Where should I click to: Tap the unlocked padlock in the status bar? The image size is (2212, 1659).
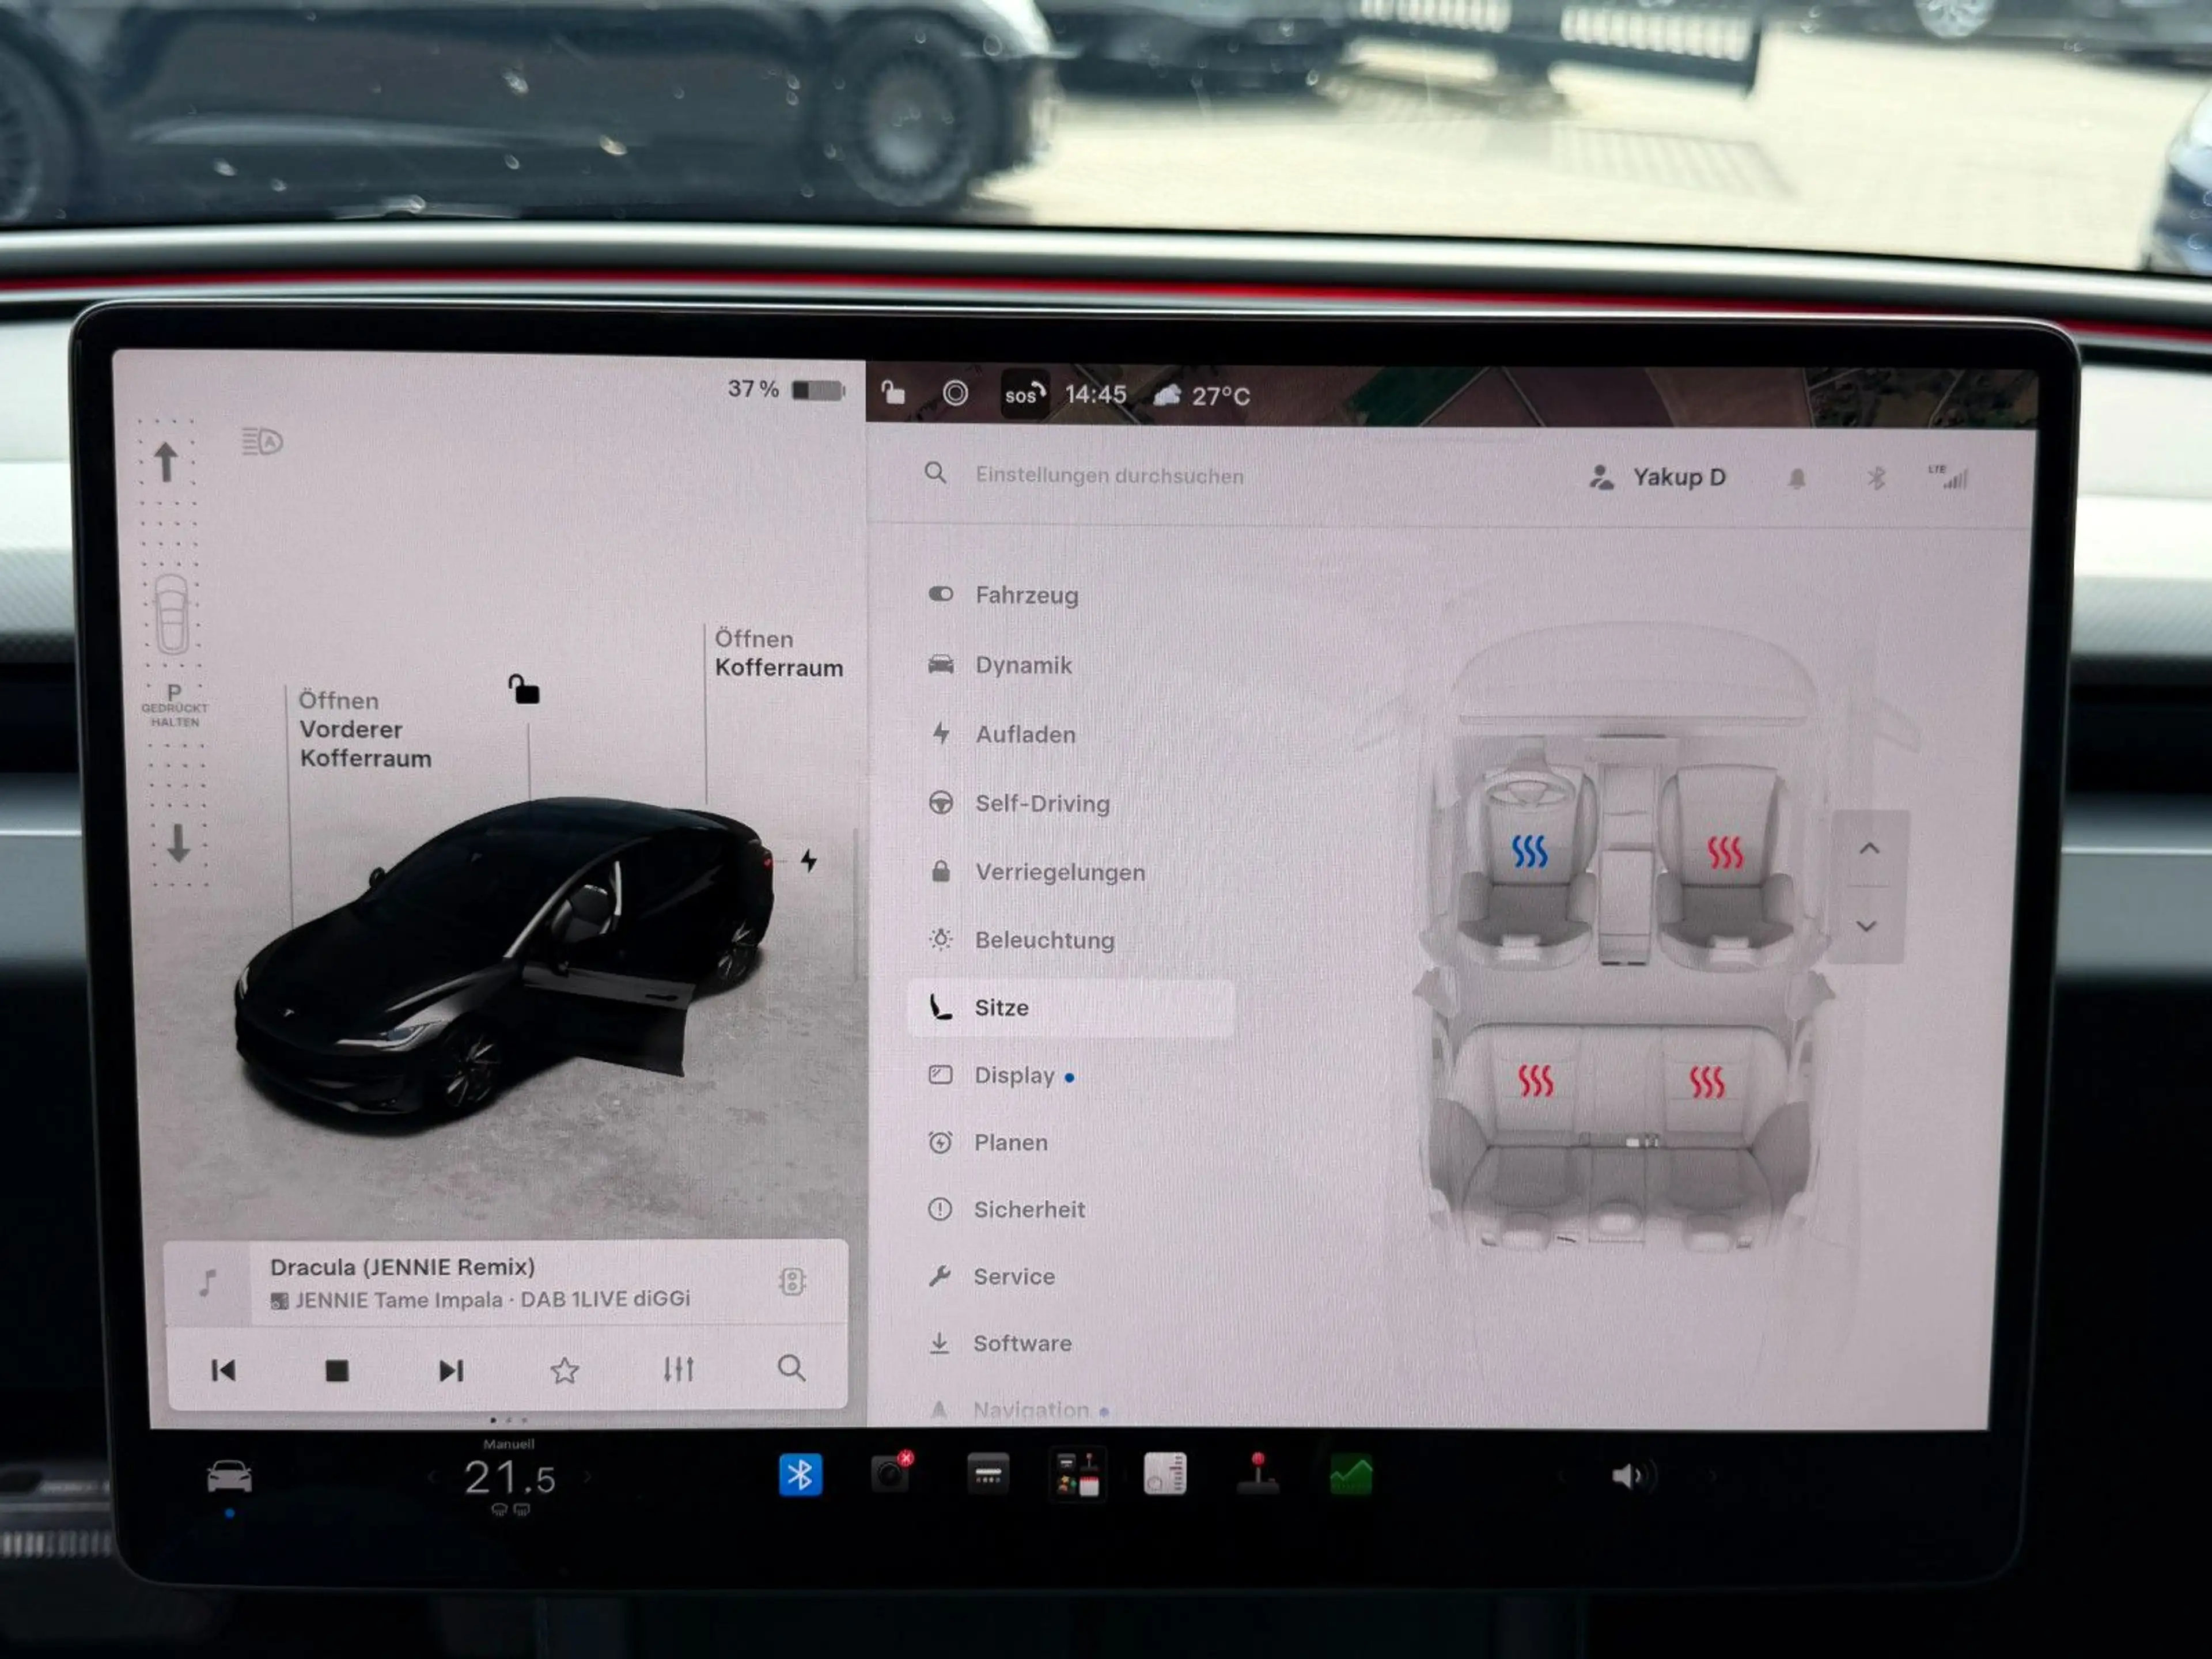pyautogui.click(x=893, y=393)
